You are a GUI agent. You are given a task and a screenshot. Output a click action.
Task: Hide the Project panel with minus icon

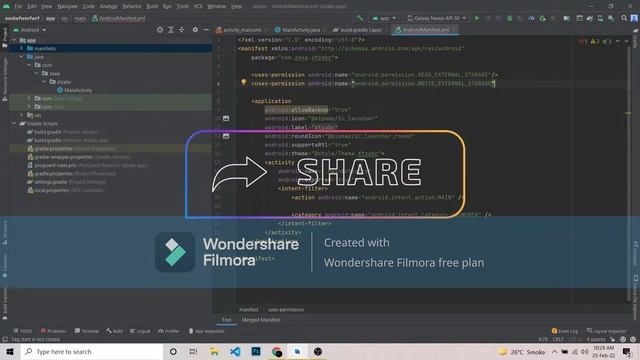(x=206, y=30)
